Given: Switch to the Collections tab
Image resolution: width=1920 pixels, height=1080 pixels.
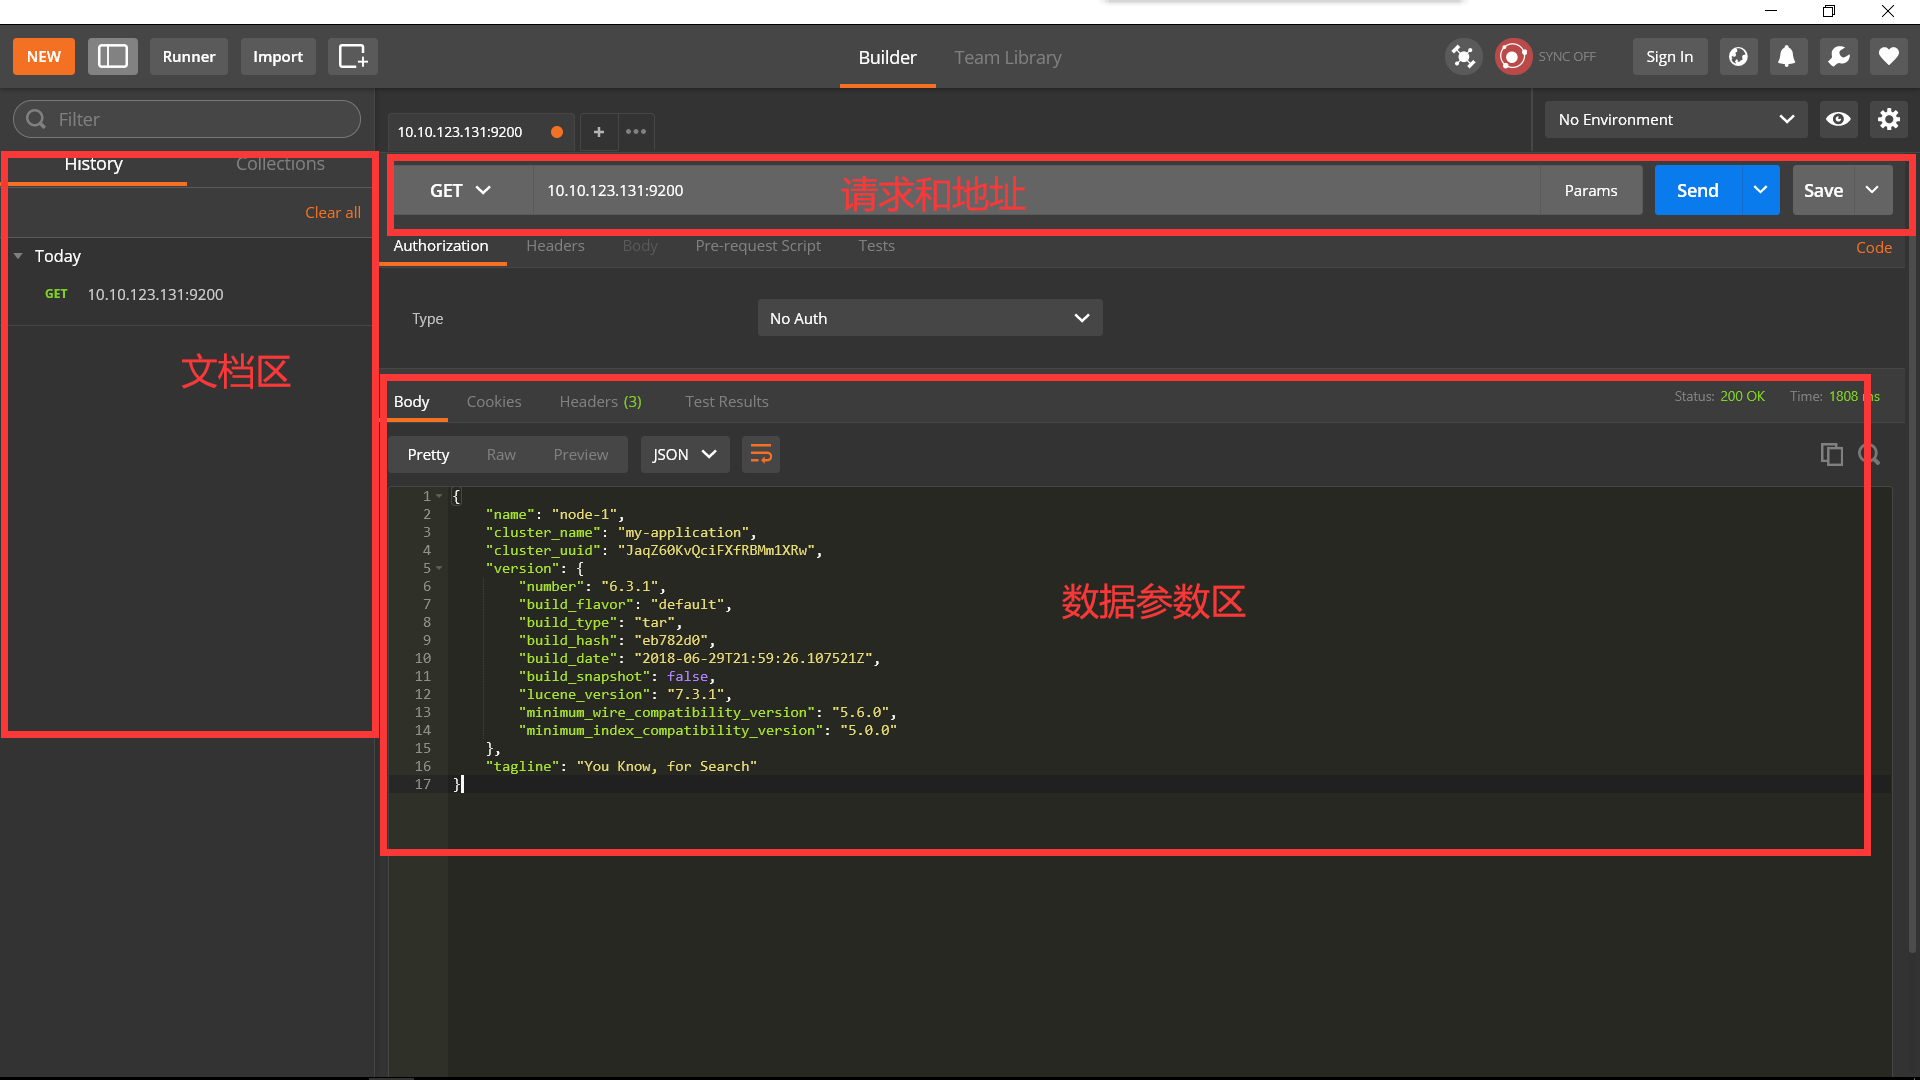Looking at the screenshot, I should [x=280, y=164].
